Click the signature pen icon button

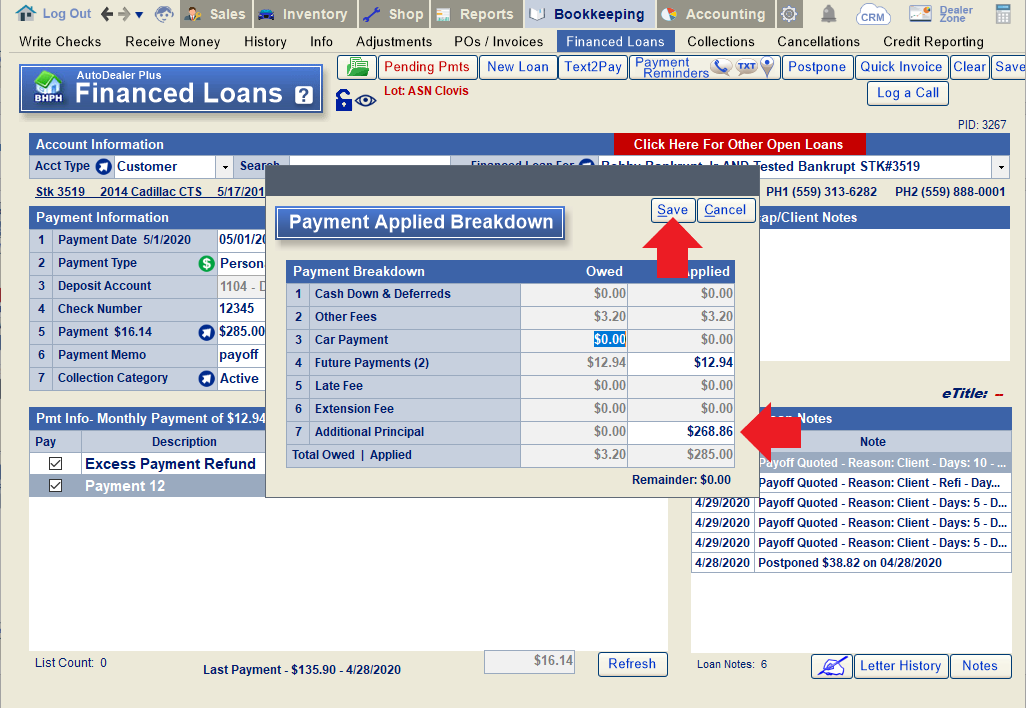coord(832,666)
